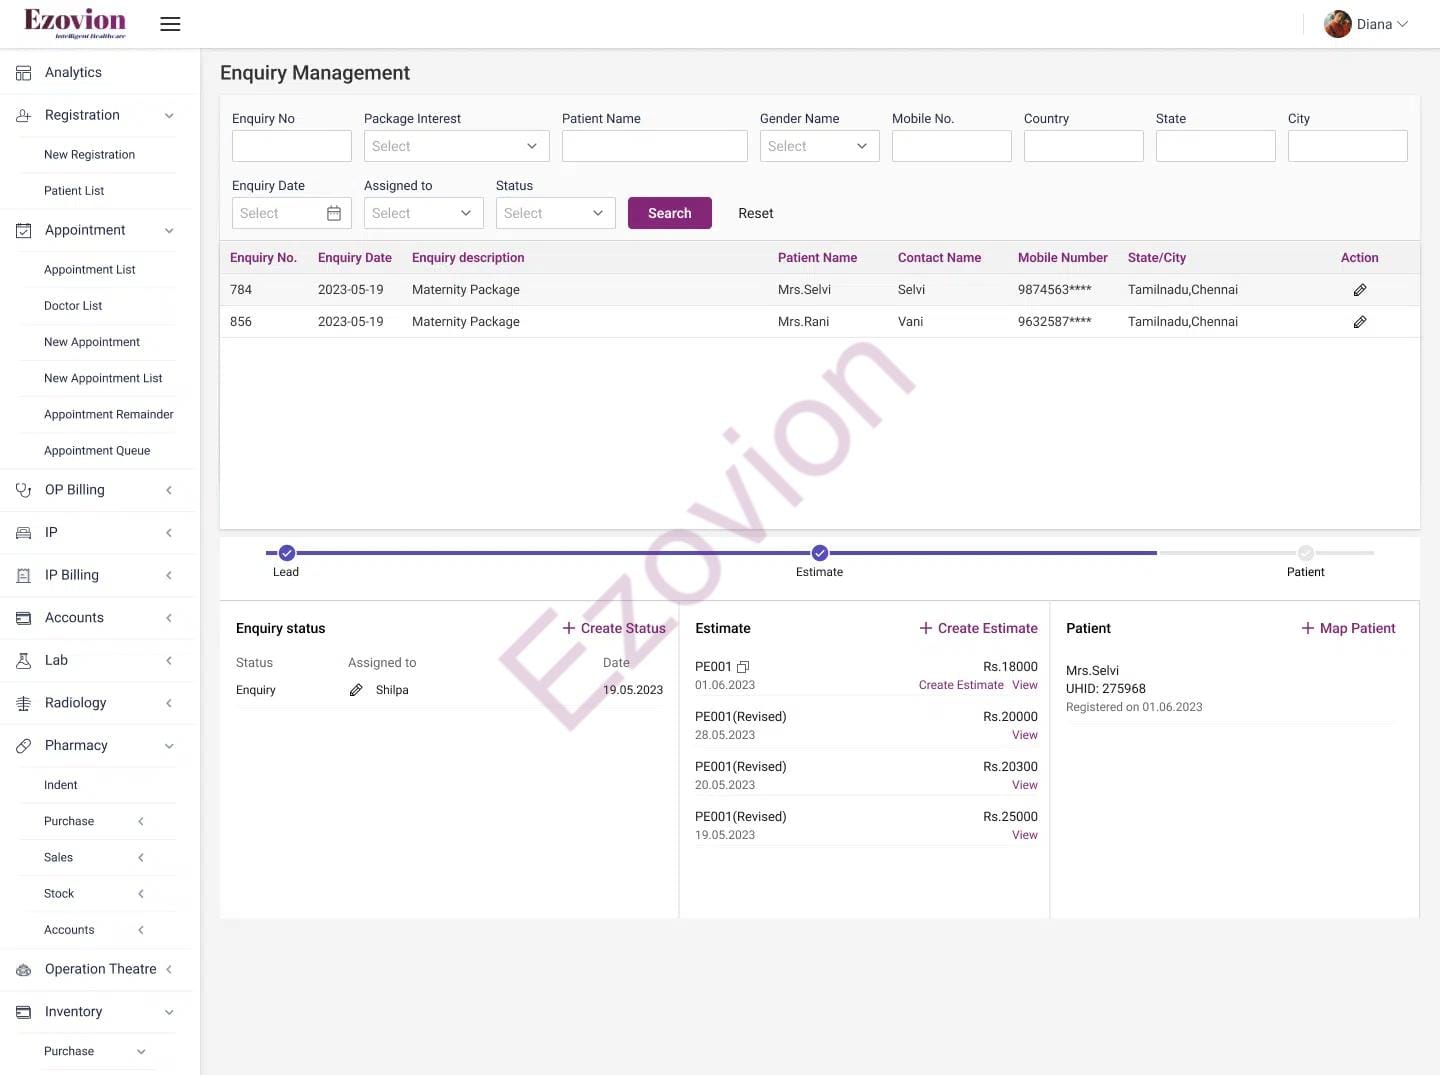This screenshot has height=1075, width=1440.
Task: Open the Enquiry Date calendar icon
Action: point(334,213)
